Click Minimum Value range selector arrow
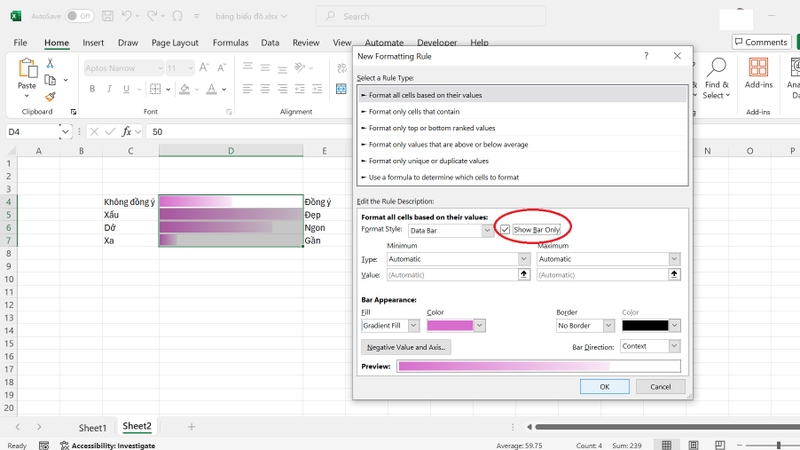 pyautogui.click(x=523, y=274)
